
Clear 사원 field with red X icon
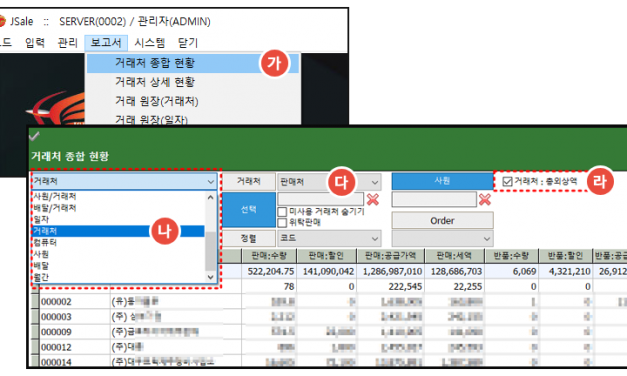(485, 199)
